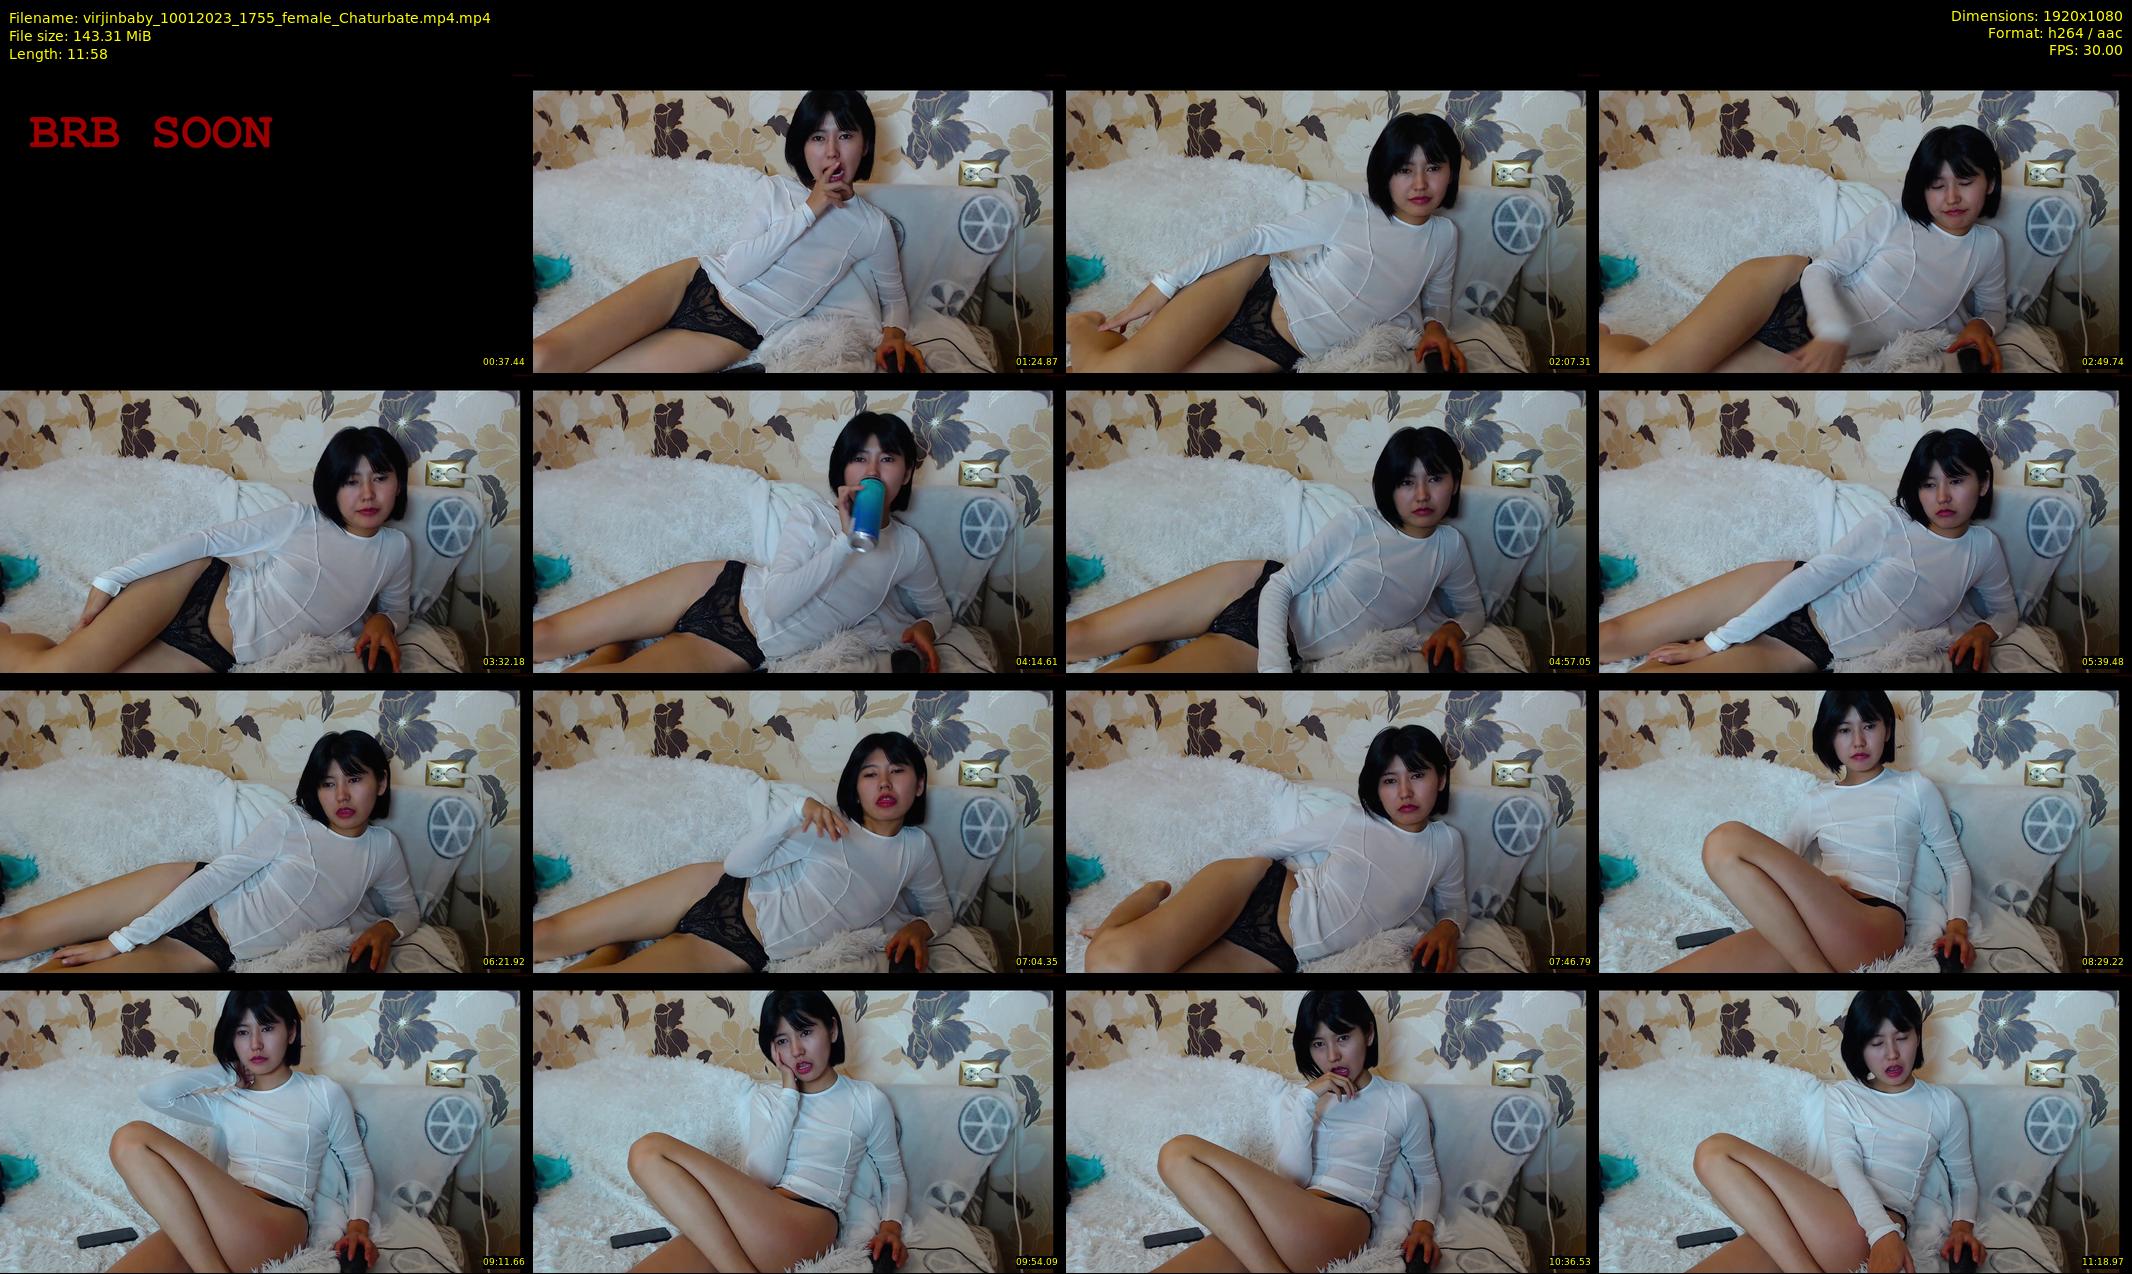Open the frame at timestamp 01:24.87
This screenshot has height=1274, width=2132.
pyautogui.click(x=792, y=230)
